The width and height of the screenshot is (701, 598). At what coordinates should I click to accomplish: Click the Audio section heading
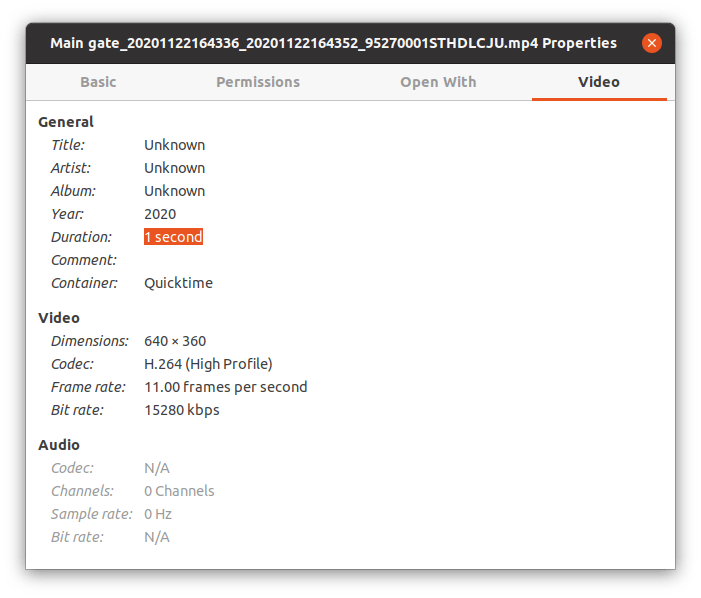(x=59, y=445)
